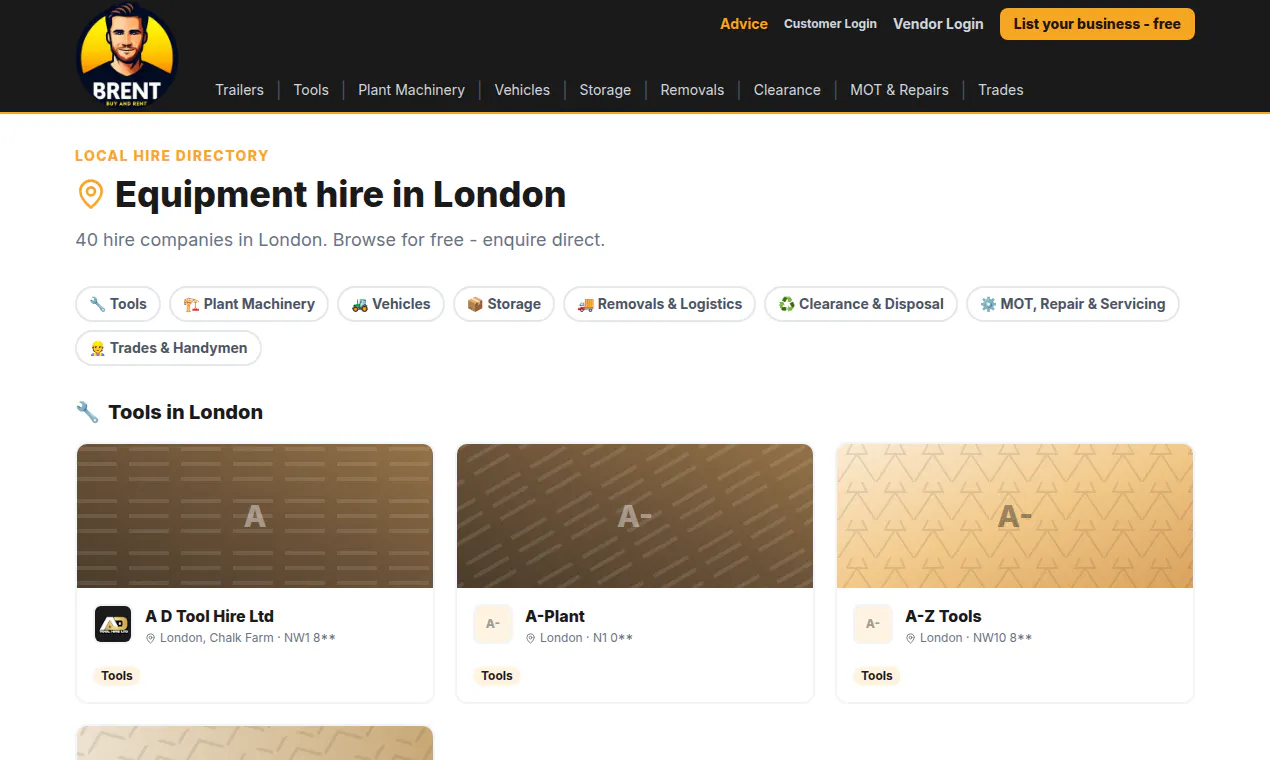Viewport: 1270px width, 760px height.
Task: Select the MOT, Repair & Servicing chip
Action: pos(1073,304)
